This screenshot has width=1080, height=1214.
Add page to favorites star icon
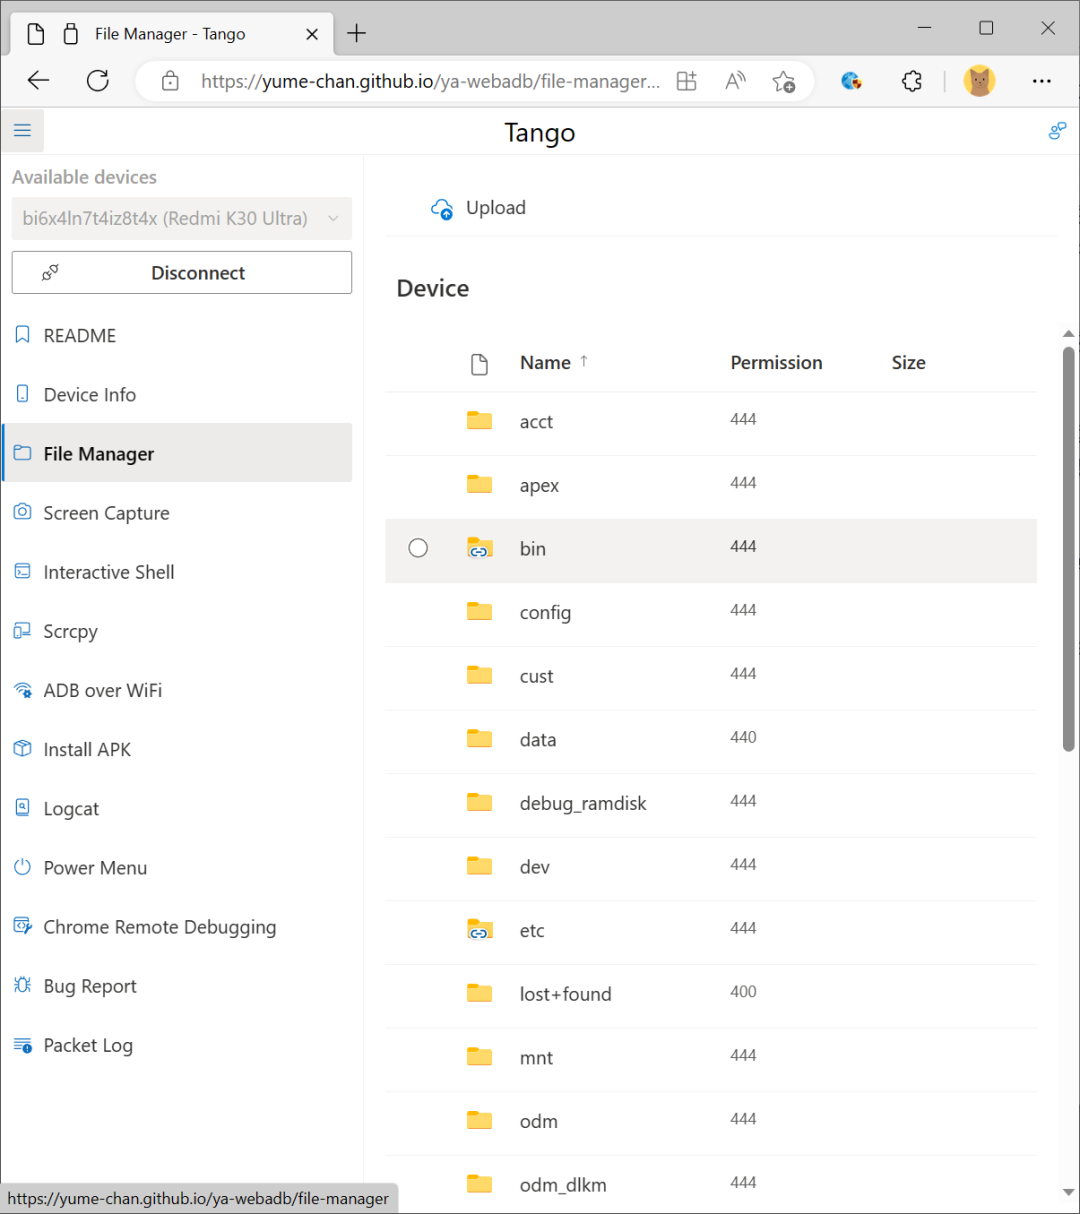click(783, 81)
